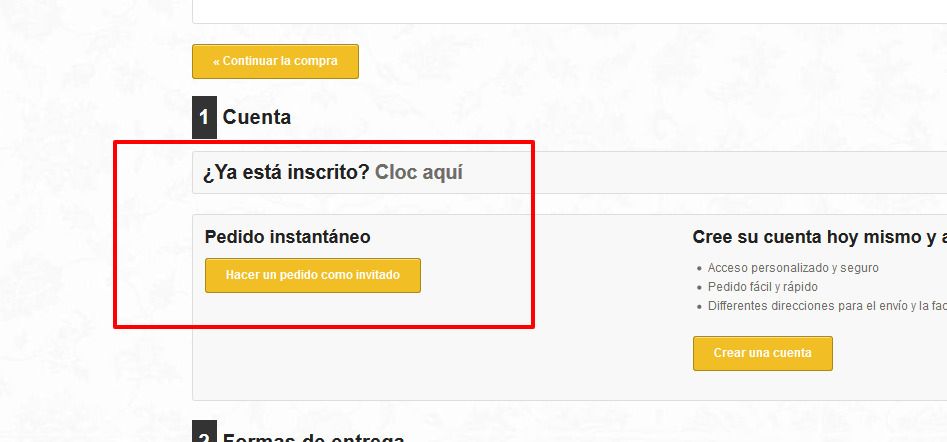This screenshot has width=947, height=442.
Task: Place order via Hacer un pedido como invitado
Action: (313, 275)
